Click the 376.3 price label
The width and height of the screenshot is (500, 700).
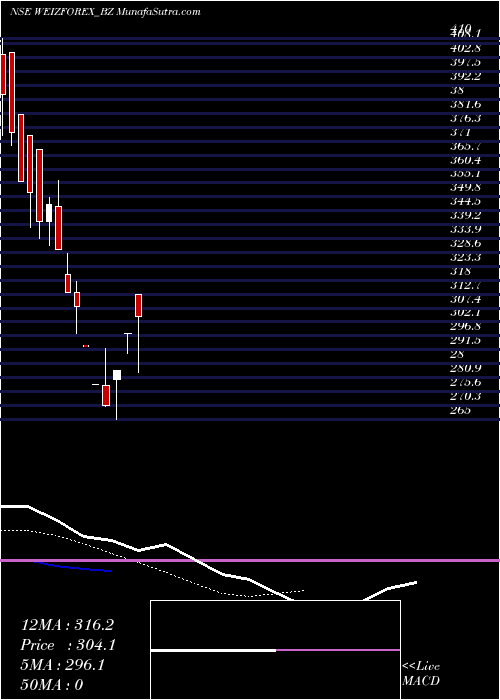point(465,118)
